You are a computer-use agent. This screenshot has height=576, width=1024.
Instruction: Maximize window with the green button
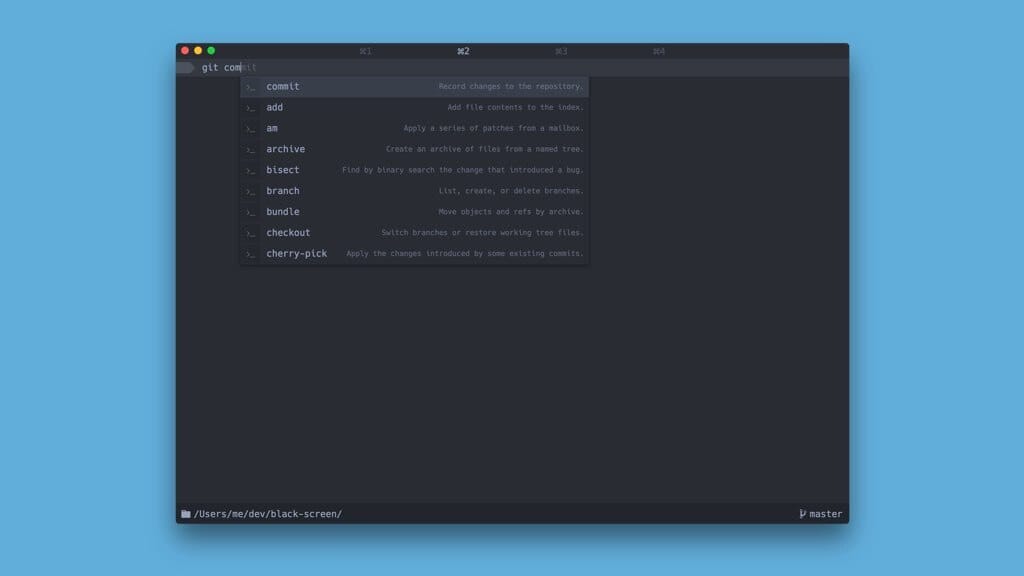click(211, 50)
